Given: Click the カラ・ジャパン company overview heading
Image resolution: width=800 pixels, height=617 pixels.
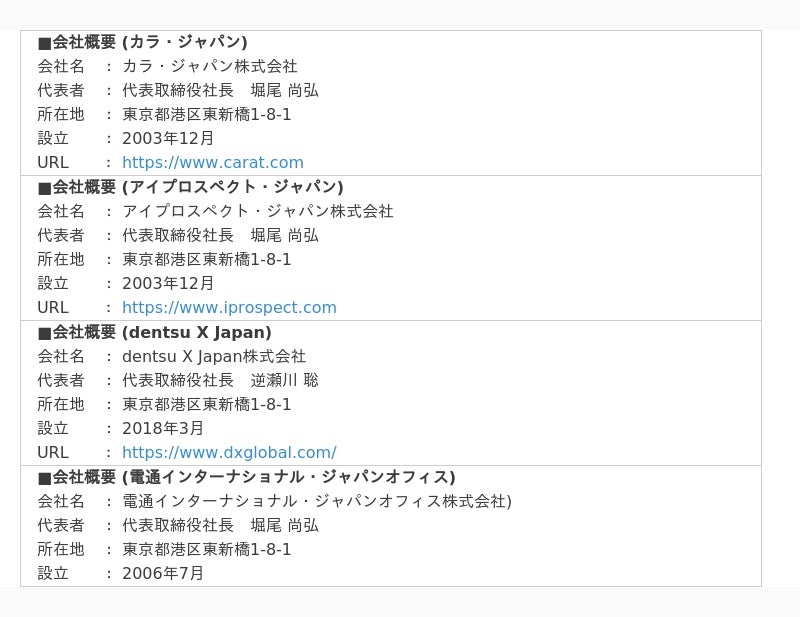Looking at the screenshot, I should 142,42.
